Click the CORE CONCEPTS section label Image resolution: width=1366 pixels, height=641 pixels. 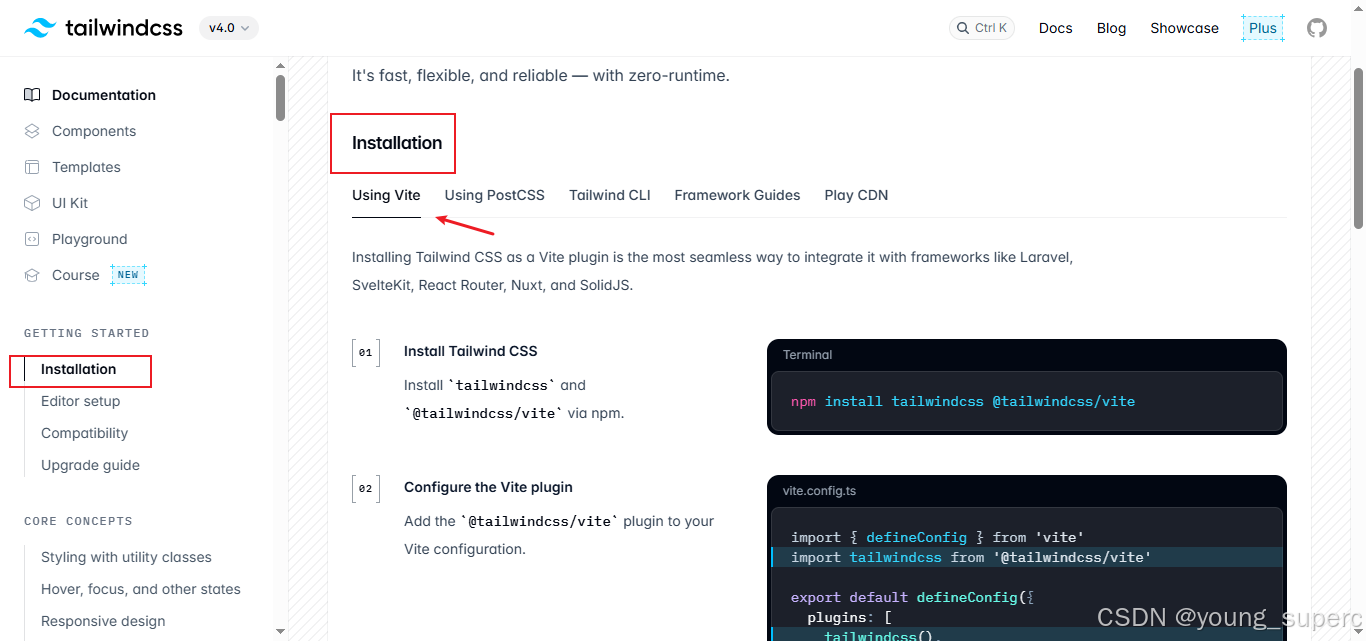tap(79, 521)
